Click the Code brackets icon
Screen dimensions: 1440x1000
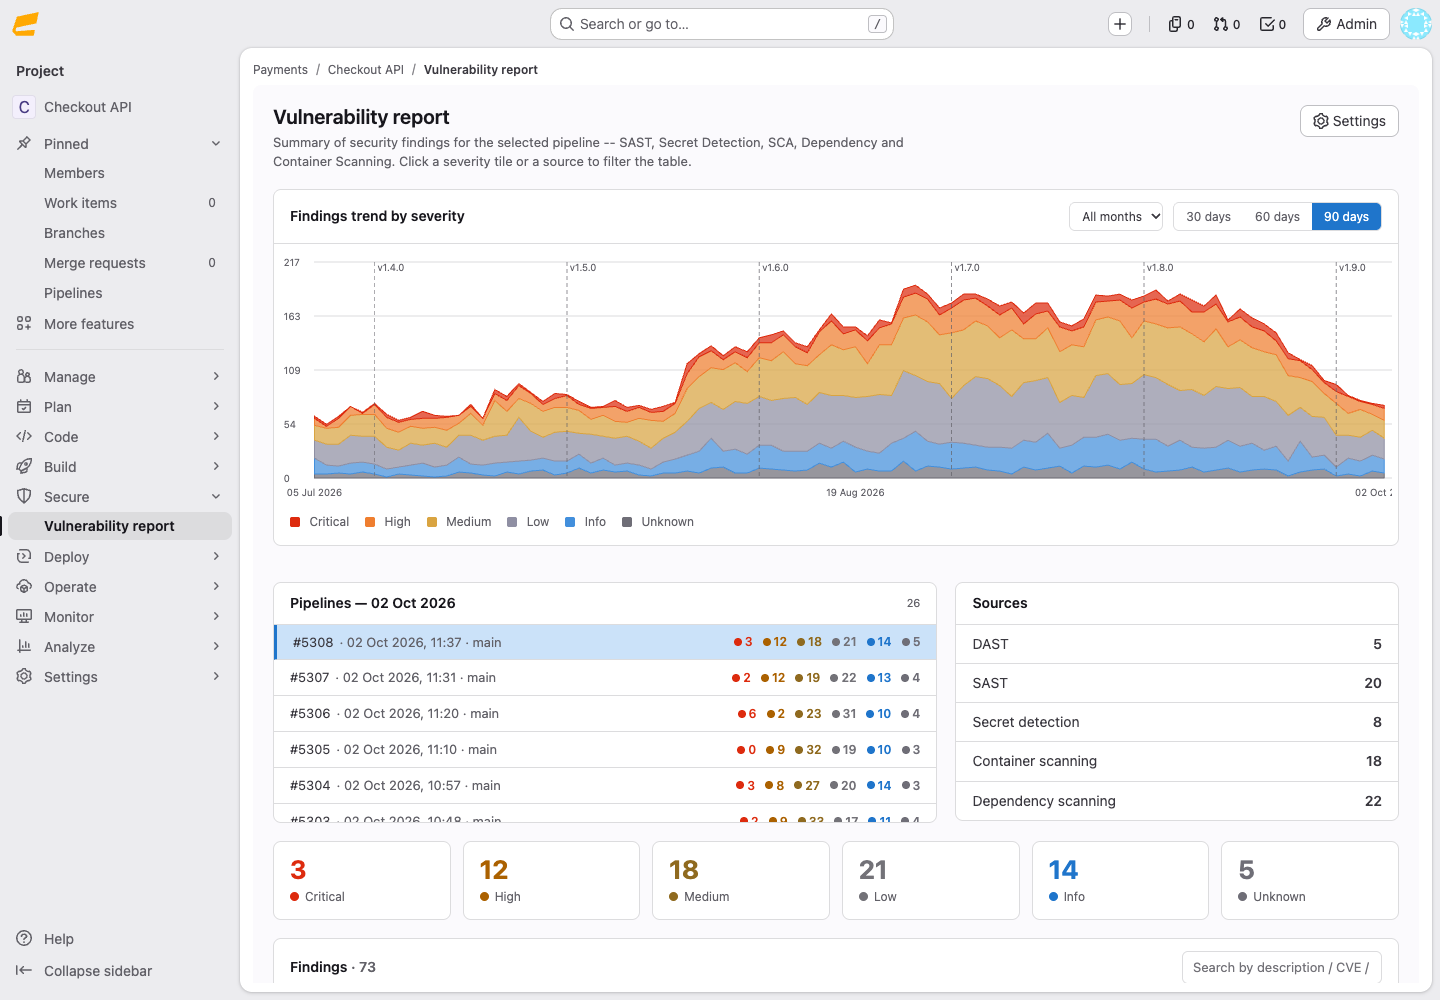pos(24,437)
